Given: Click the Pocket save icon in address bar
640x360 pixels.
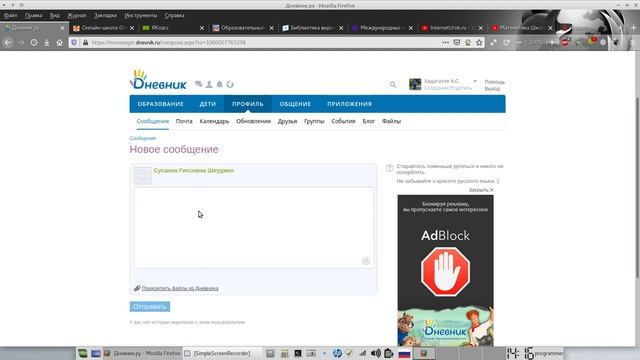Looking at the screenshot, I should click(457, 42).
